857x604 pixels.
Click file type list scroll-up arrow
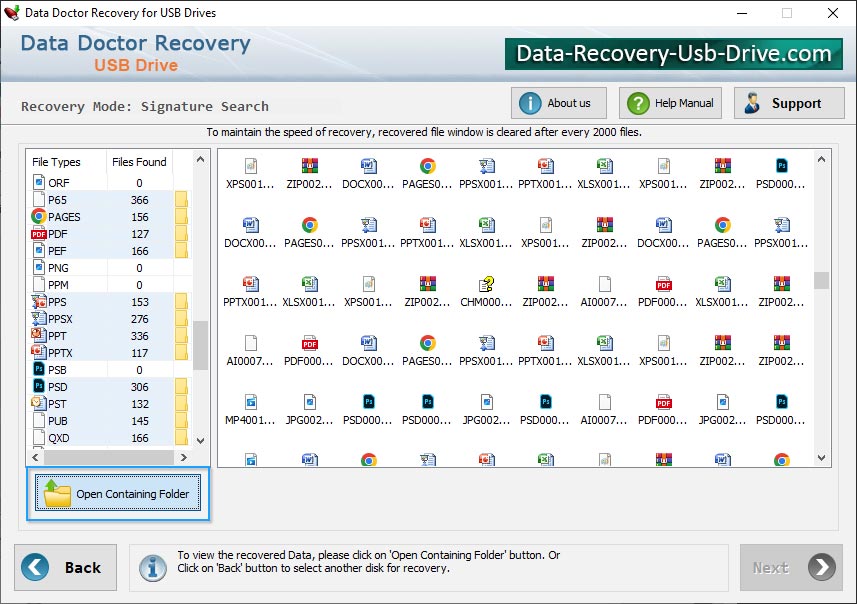click(x=201, y=160)
